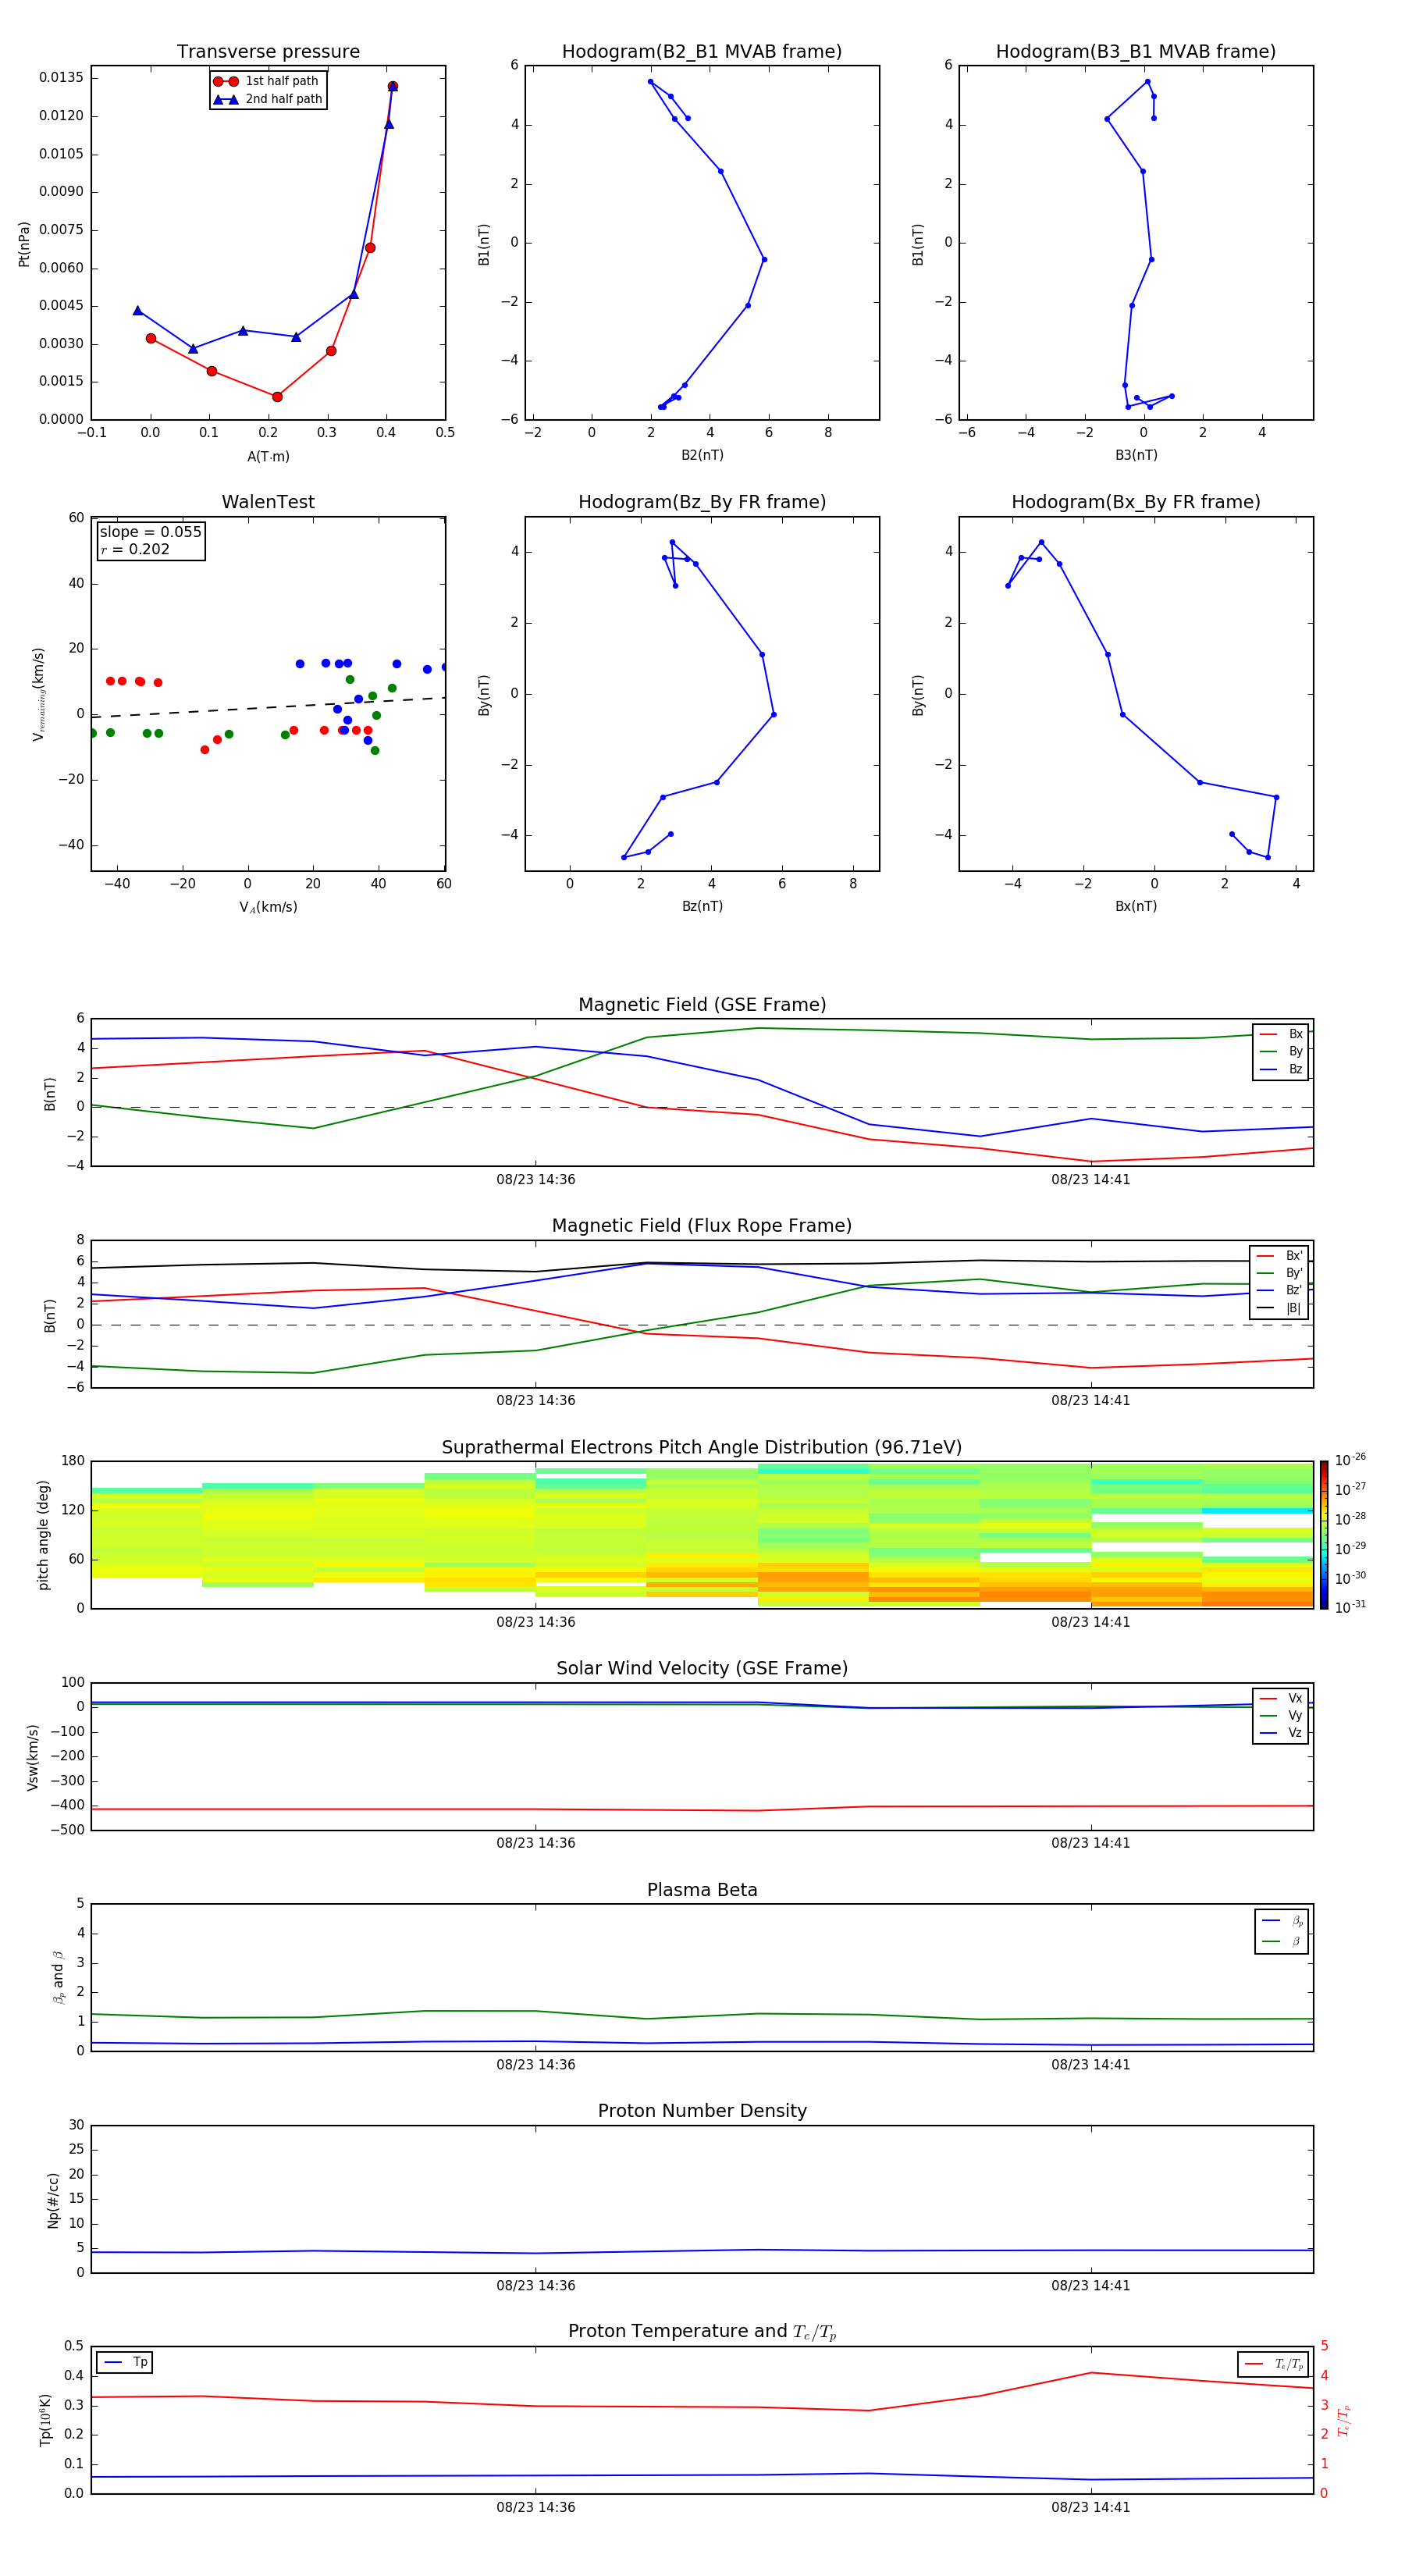Click the 'Hodogram(Bz_By FR frame)' title
The width and height of the screenshot is (1405, 2576).
pyautogui.click(x=702, y=502)
